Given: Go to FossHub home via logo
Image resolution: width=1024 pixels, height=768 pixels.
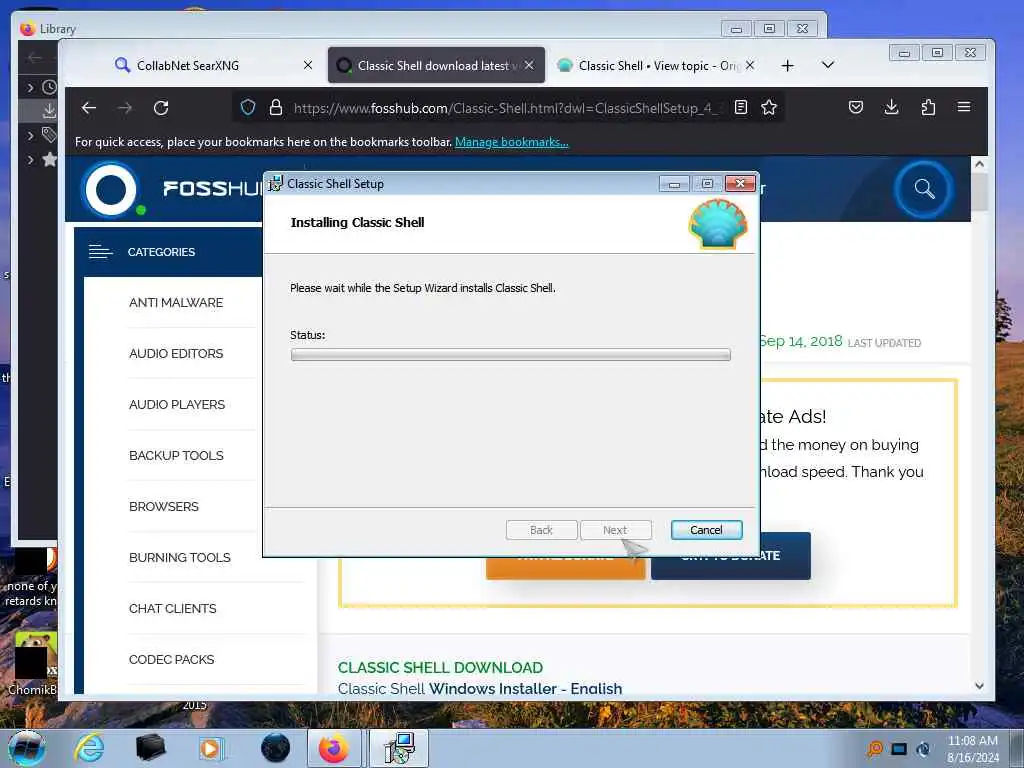Looking at the screenshot, I should pos(111,189).
